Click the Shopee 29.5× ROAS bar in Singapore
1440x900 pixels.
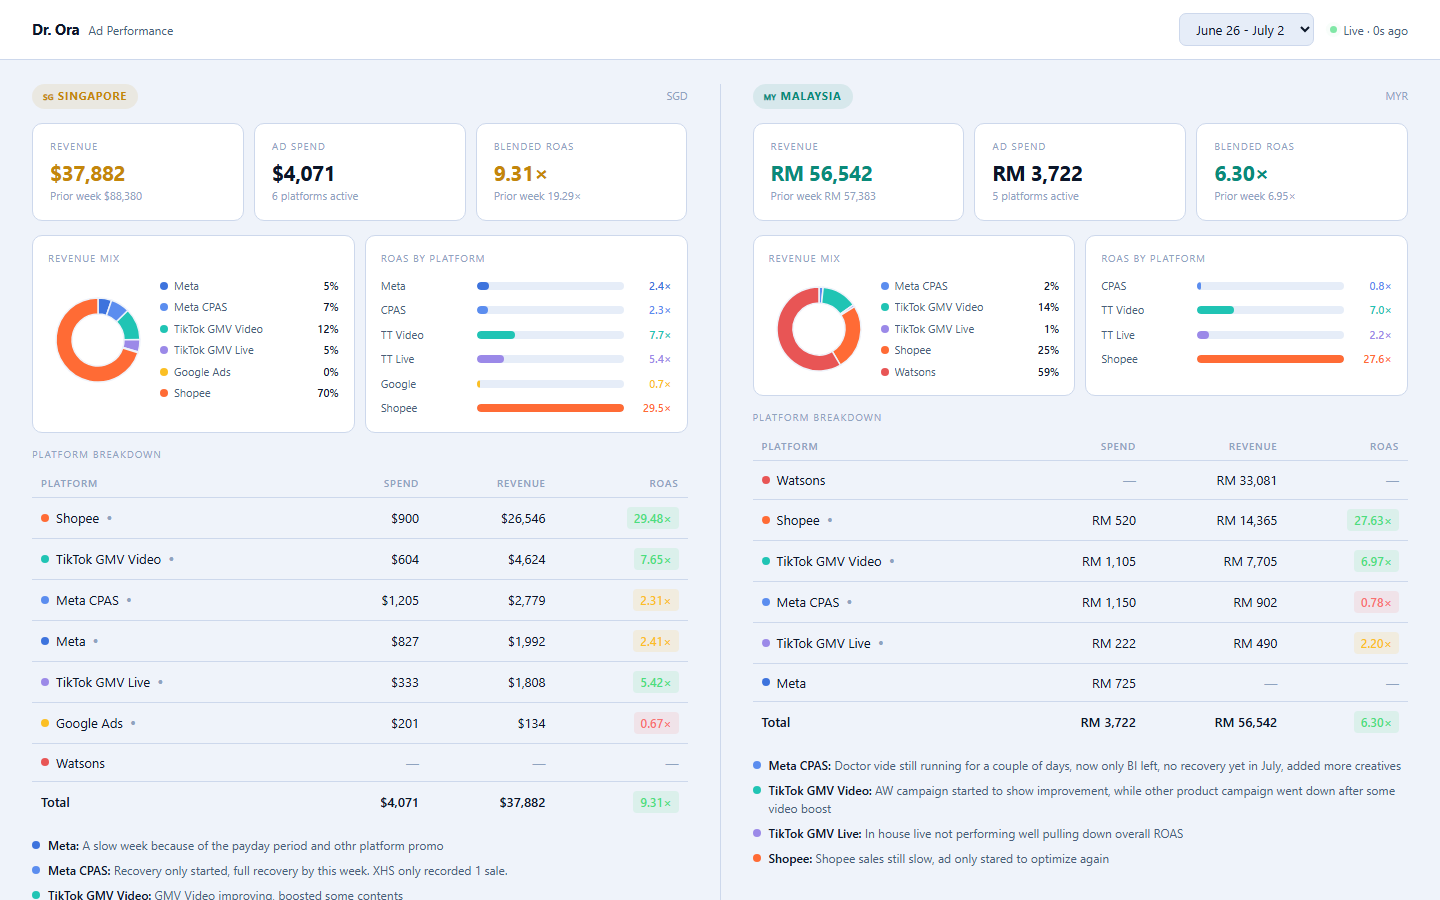pos(550,408)
